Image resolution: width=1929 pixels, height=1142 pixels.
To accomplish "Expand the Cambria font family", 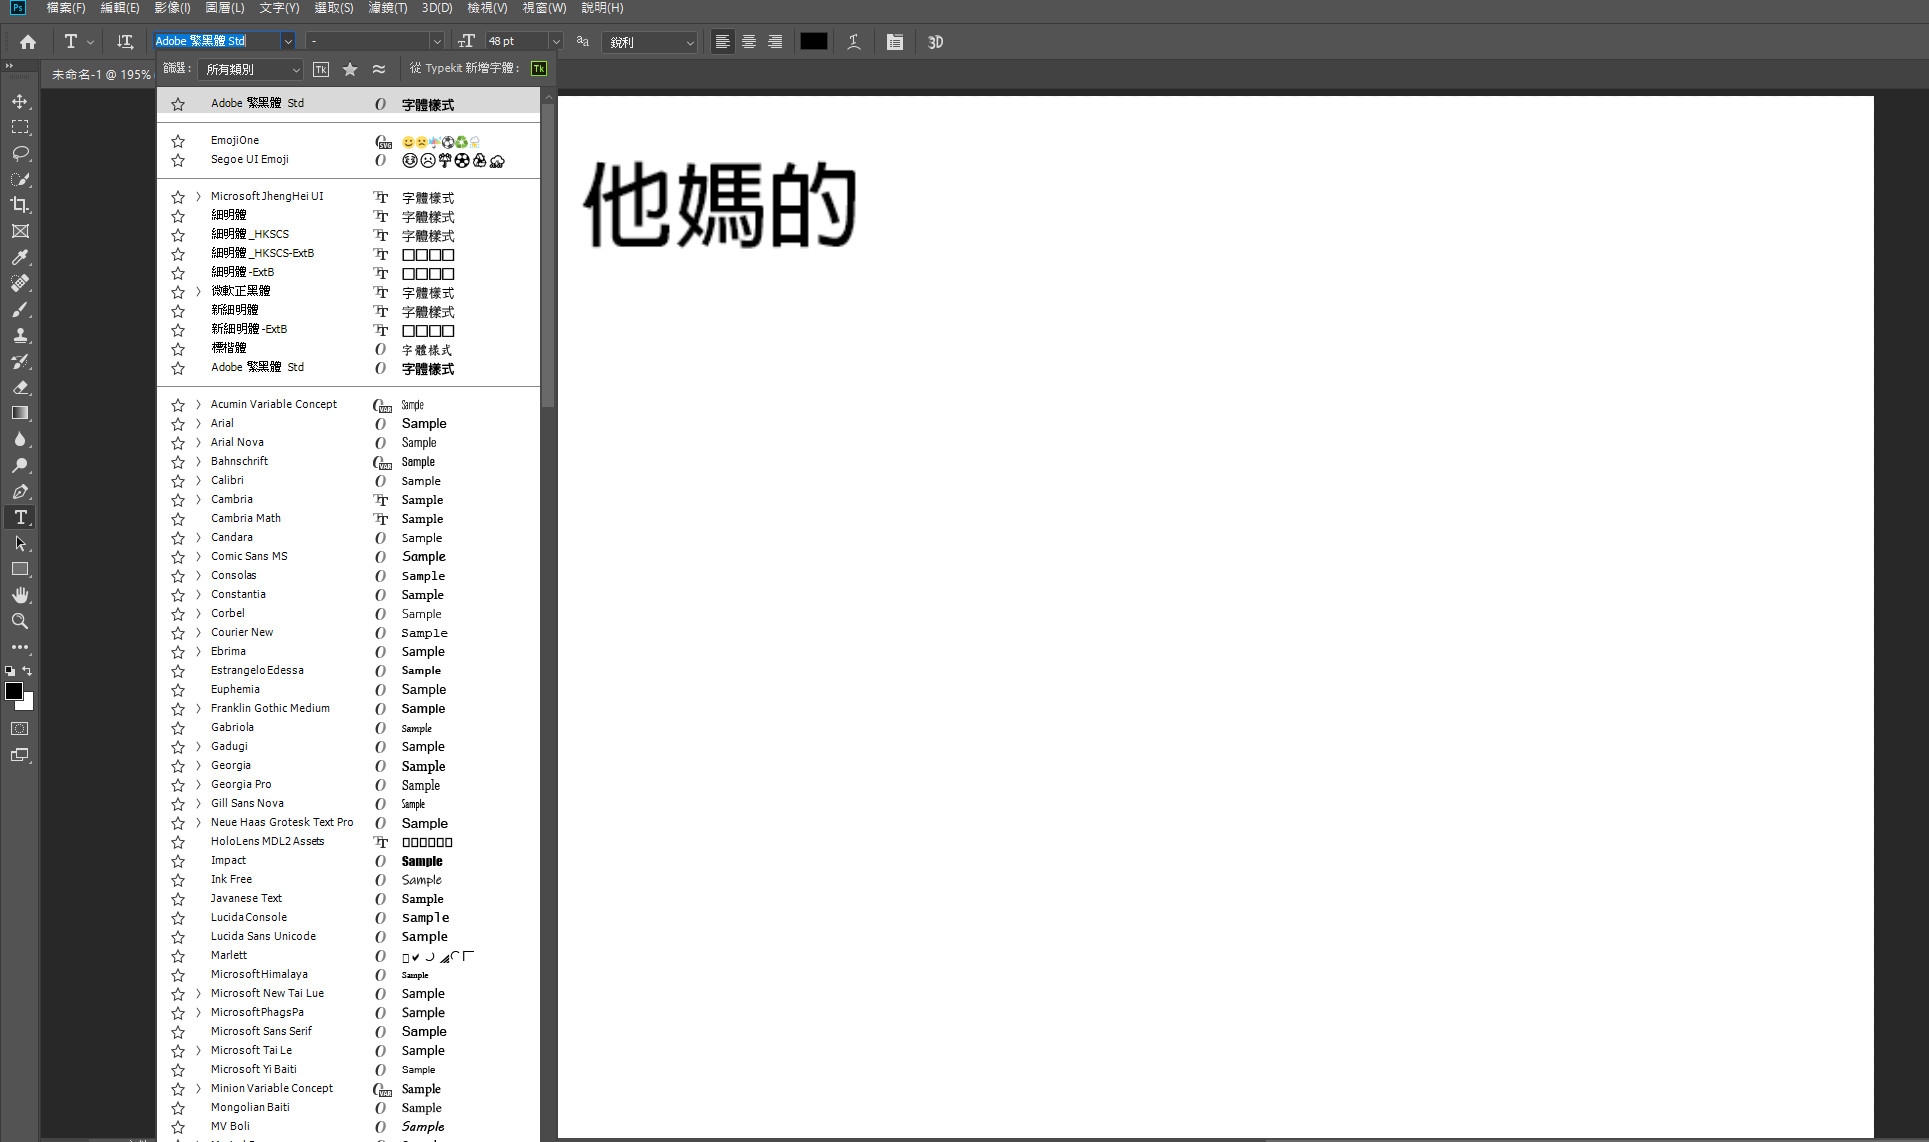I will pyautogui.click(x=198, y=500).
